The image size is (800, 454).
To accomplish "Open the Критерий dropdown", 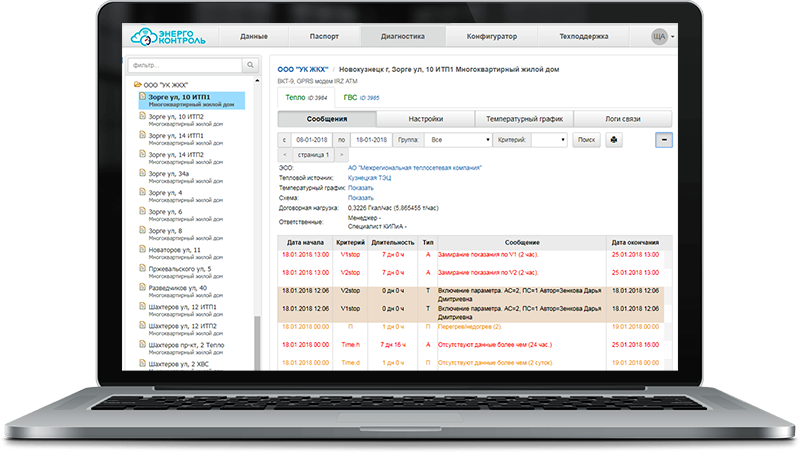I will [x=549, y=140].
